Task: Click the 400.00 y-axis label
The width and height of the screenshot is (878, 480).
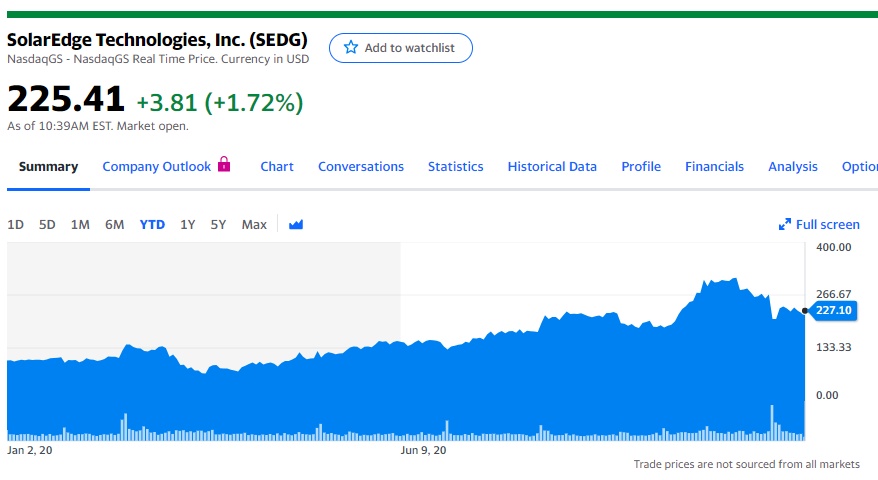Action: click(833, 247)
